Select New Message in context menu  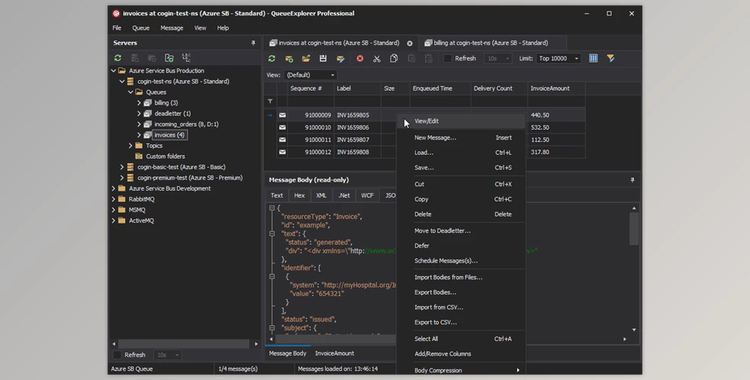click(x=462, y=138)
